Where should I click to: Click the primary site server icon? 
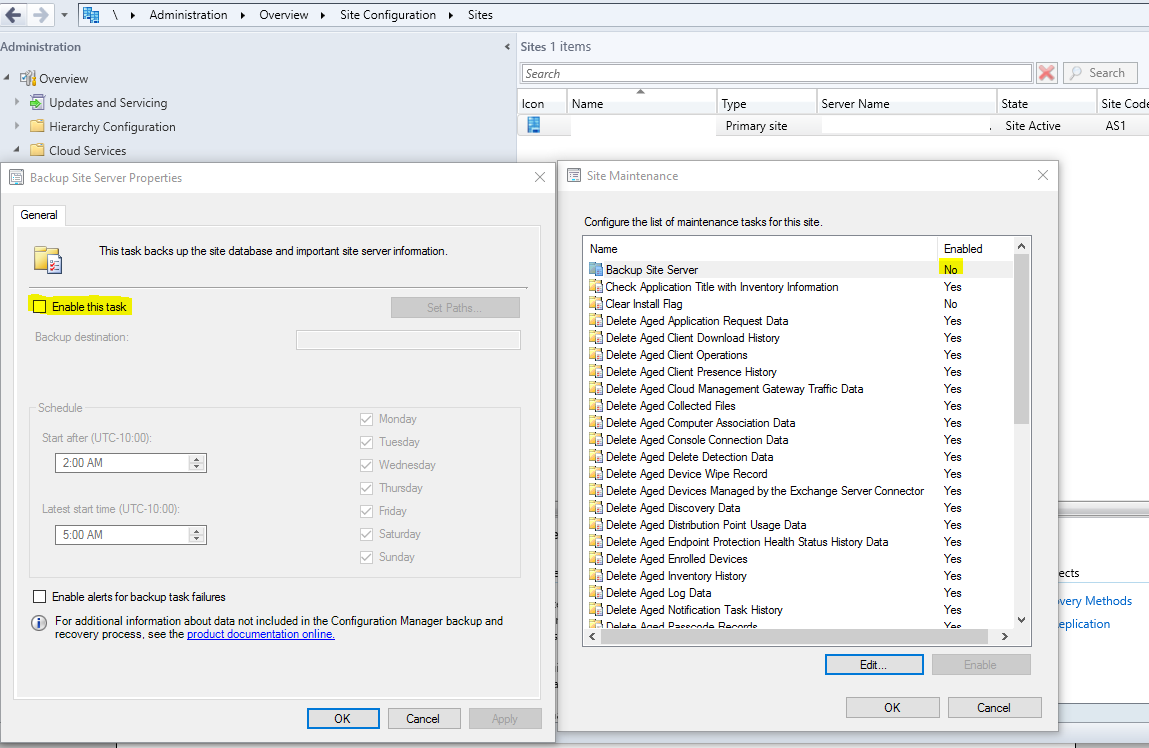(x=533, y=125)
